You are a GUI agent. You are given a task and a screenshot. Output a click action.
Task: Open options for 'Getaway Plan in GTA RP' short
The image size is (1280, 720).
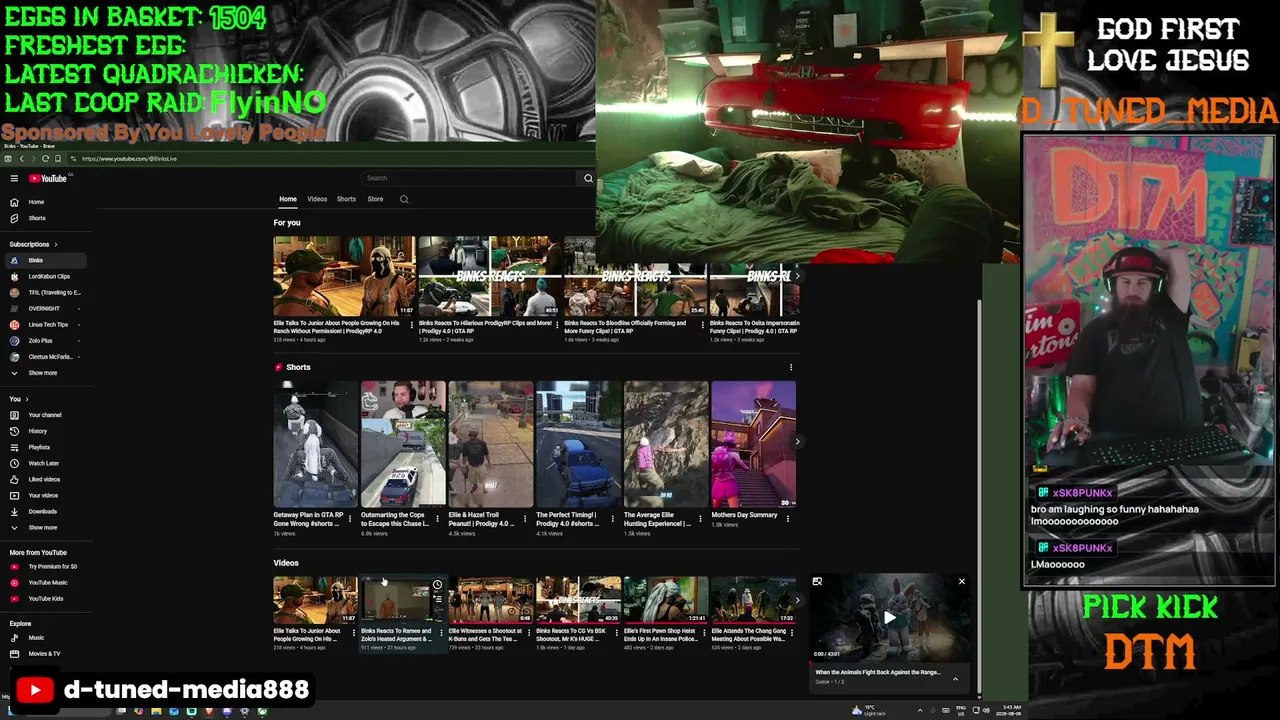point(350,518)
